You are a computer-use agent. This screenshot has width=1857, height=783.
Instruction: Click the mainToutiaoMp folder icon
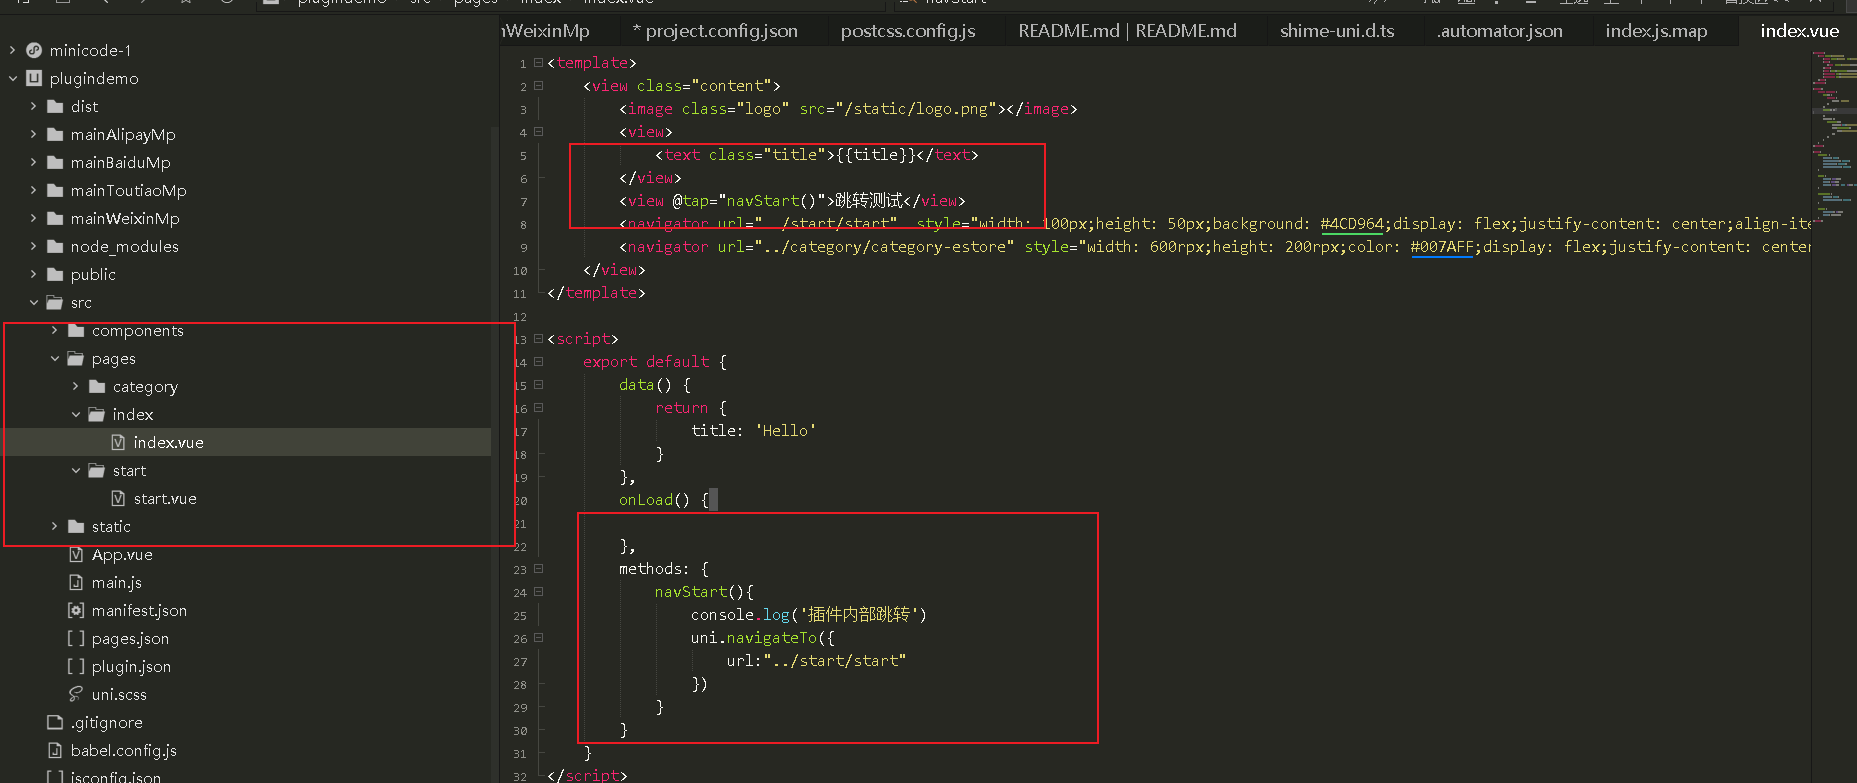55,190
